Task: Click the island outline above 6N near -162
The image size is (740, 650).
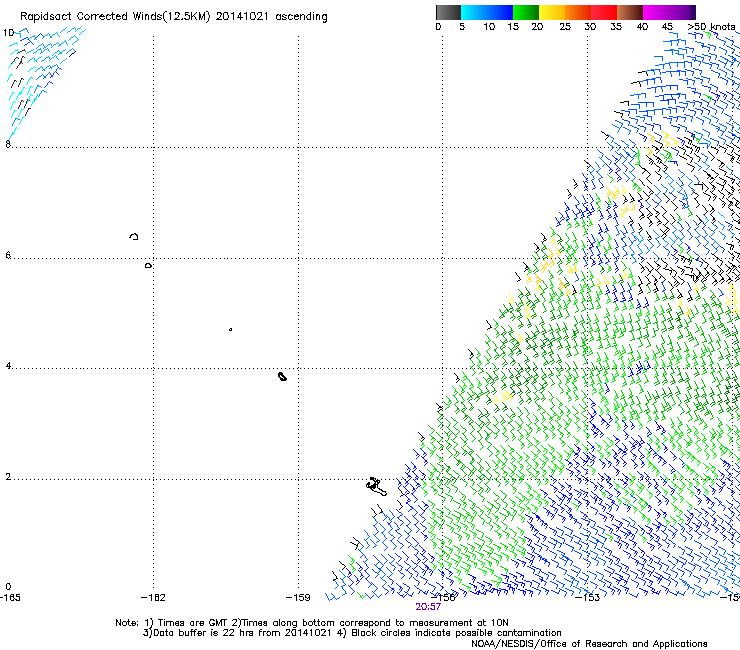Action: tap(134, 236)
